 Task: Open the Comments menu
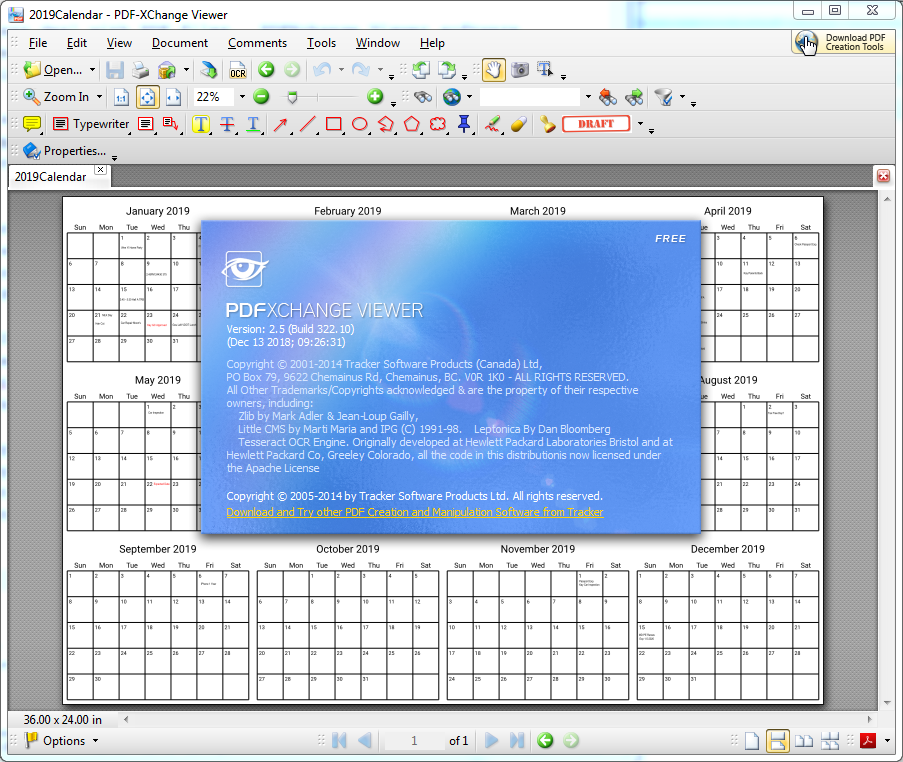tap(257, 43)
